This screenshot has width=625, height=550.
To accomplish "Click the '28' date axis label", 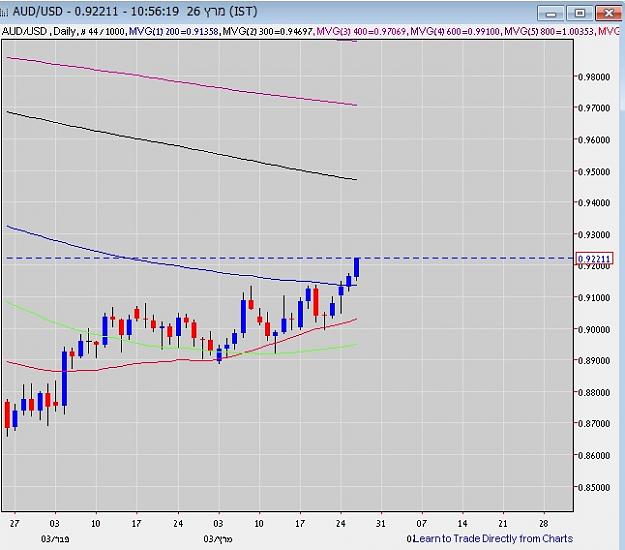I will (x=544, y=523).
